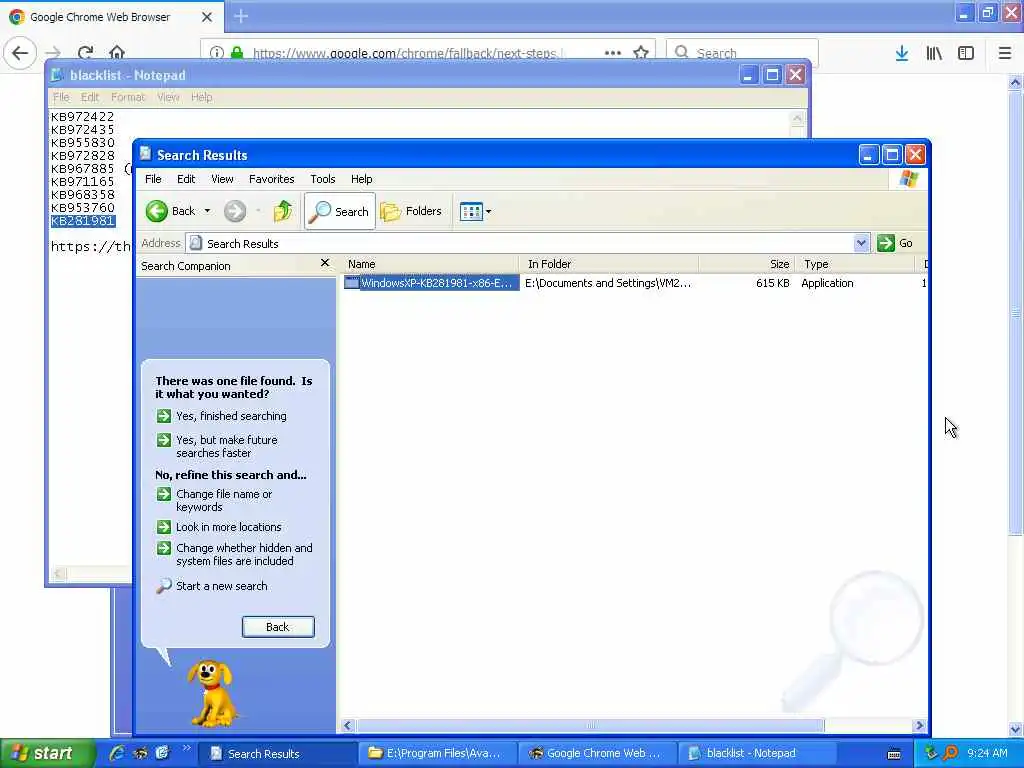
Task: Open the Tools menu
Action: click(x=323, y=179)
